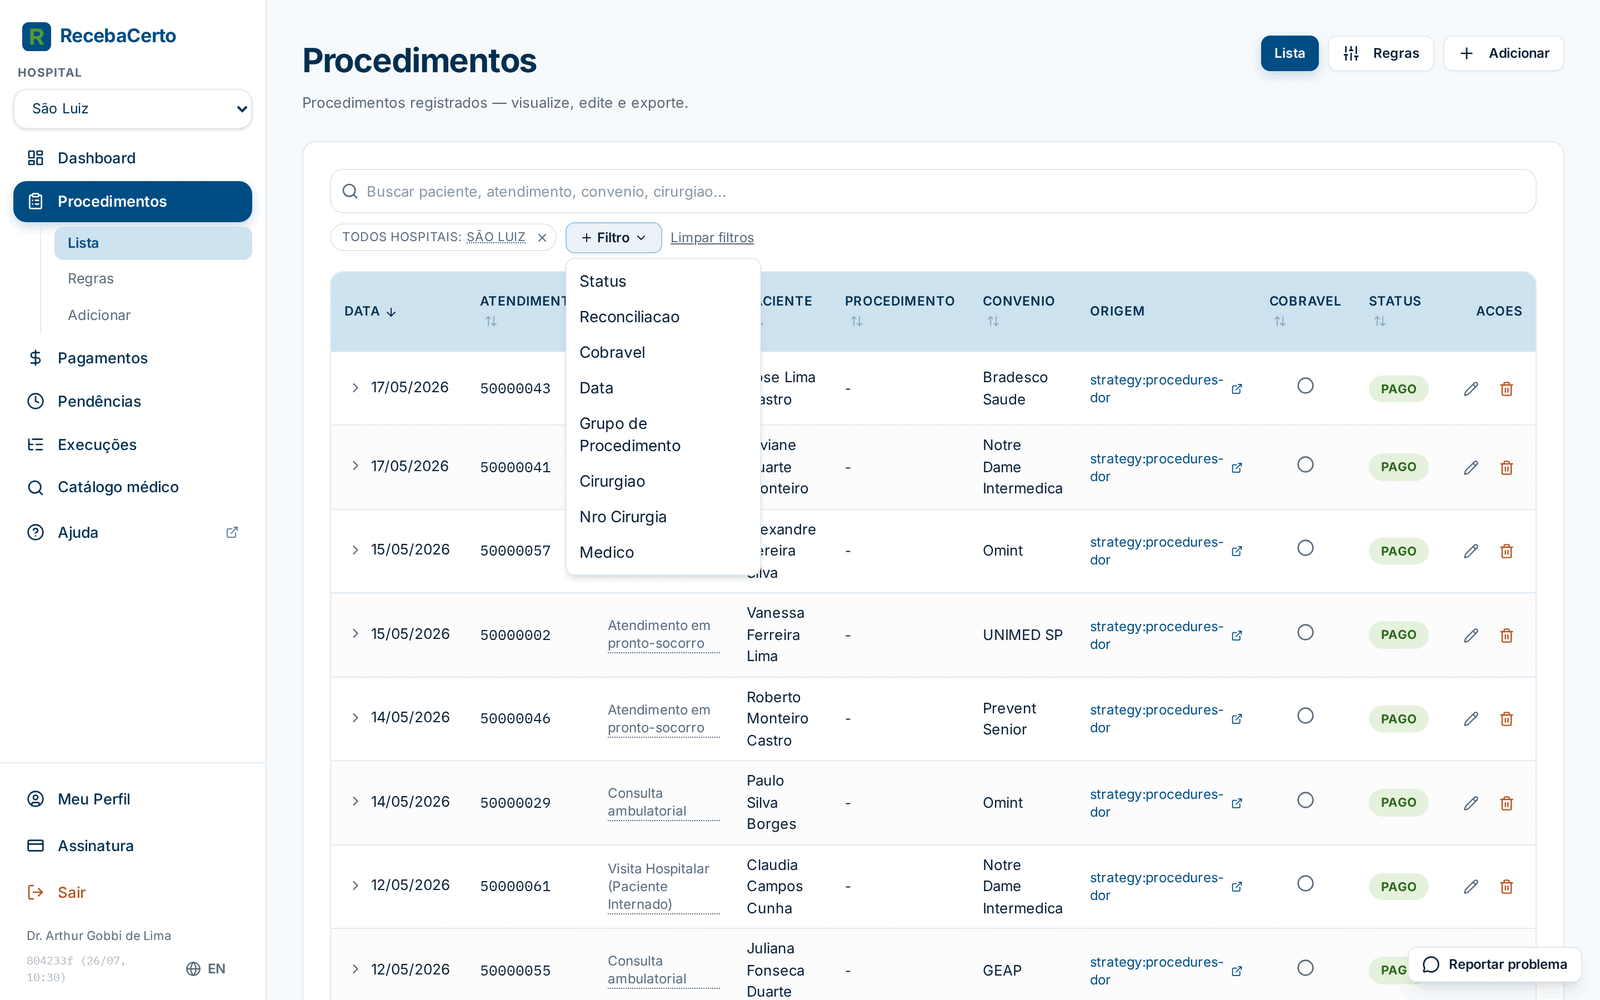The width and height of the screenshot is (1600, 1000).
Task: Open Pendências in the sidebar
Action: click(132, 401)
